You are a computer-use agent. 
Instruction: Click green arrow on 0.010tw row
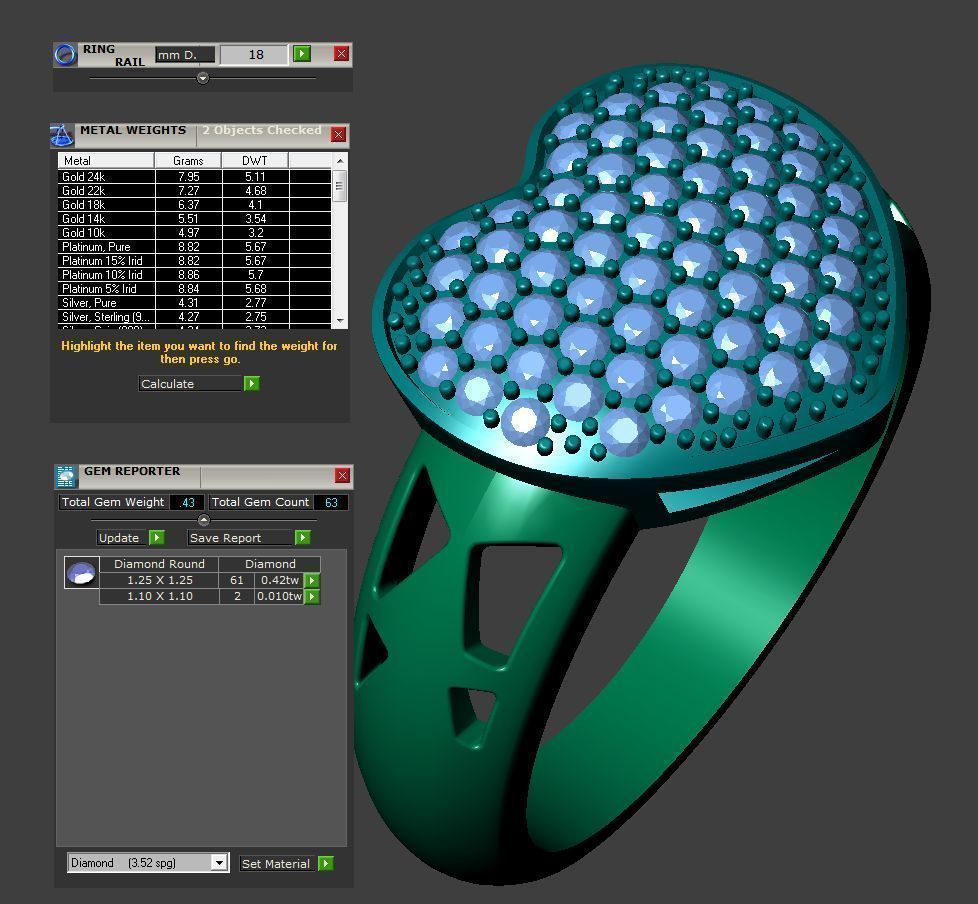[312, 596]
